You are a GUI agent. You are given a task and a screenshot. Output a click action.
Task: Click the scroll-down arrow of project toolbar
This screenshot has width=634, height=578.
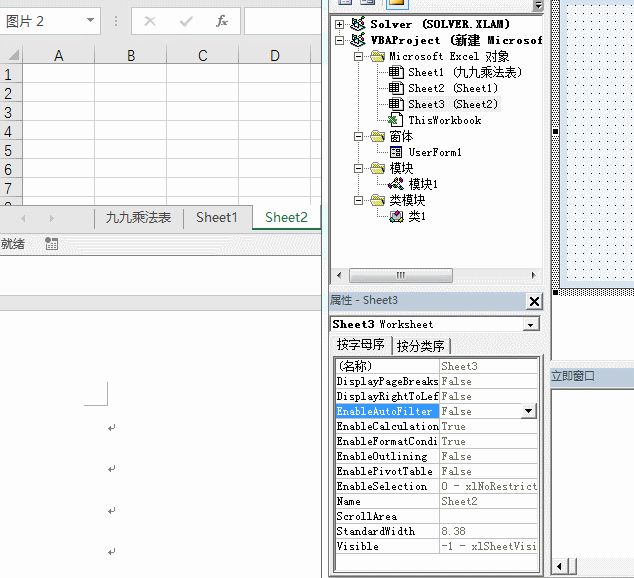pos(538,6)
